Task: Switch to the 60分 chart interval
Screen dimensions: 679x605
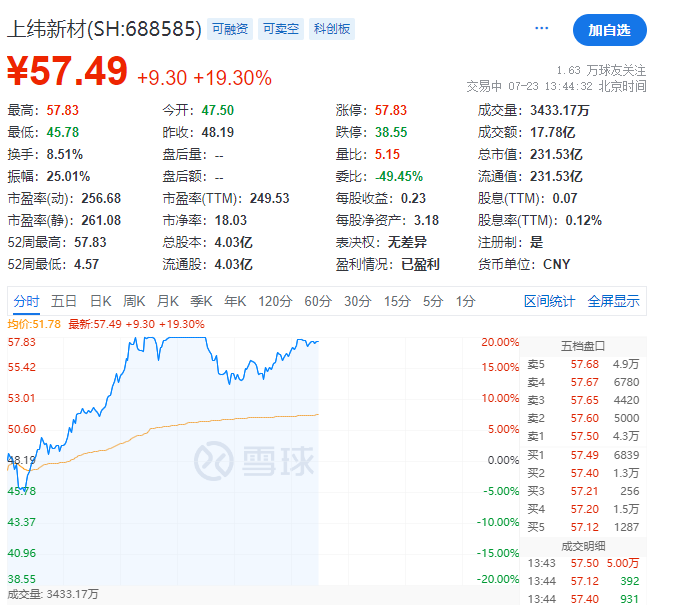Action: [x=317, y=301]
